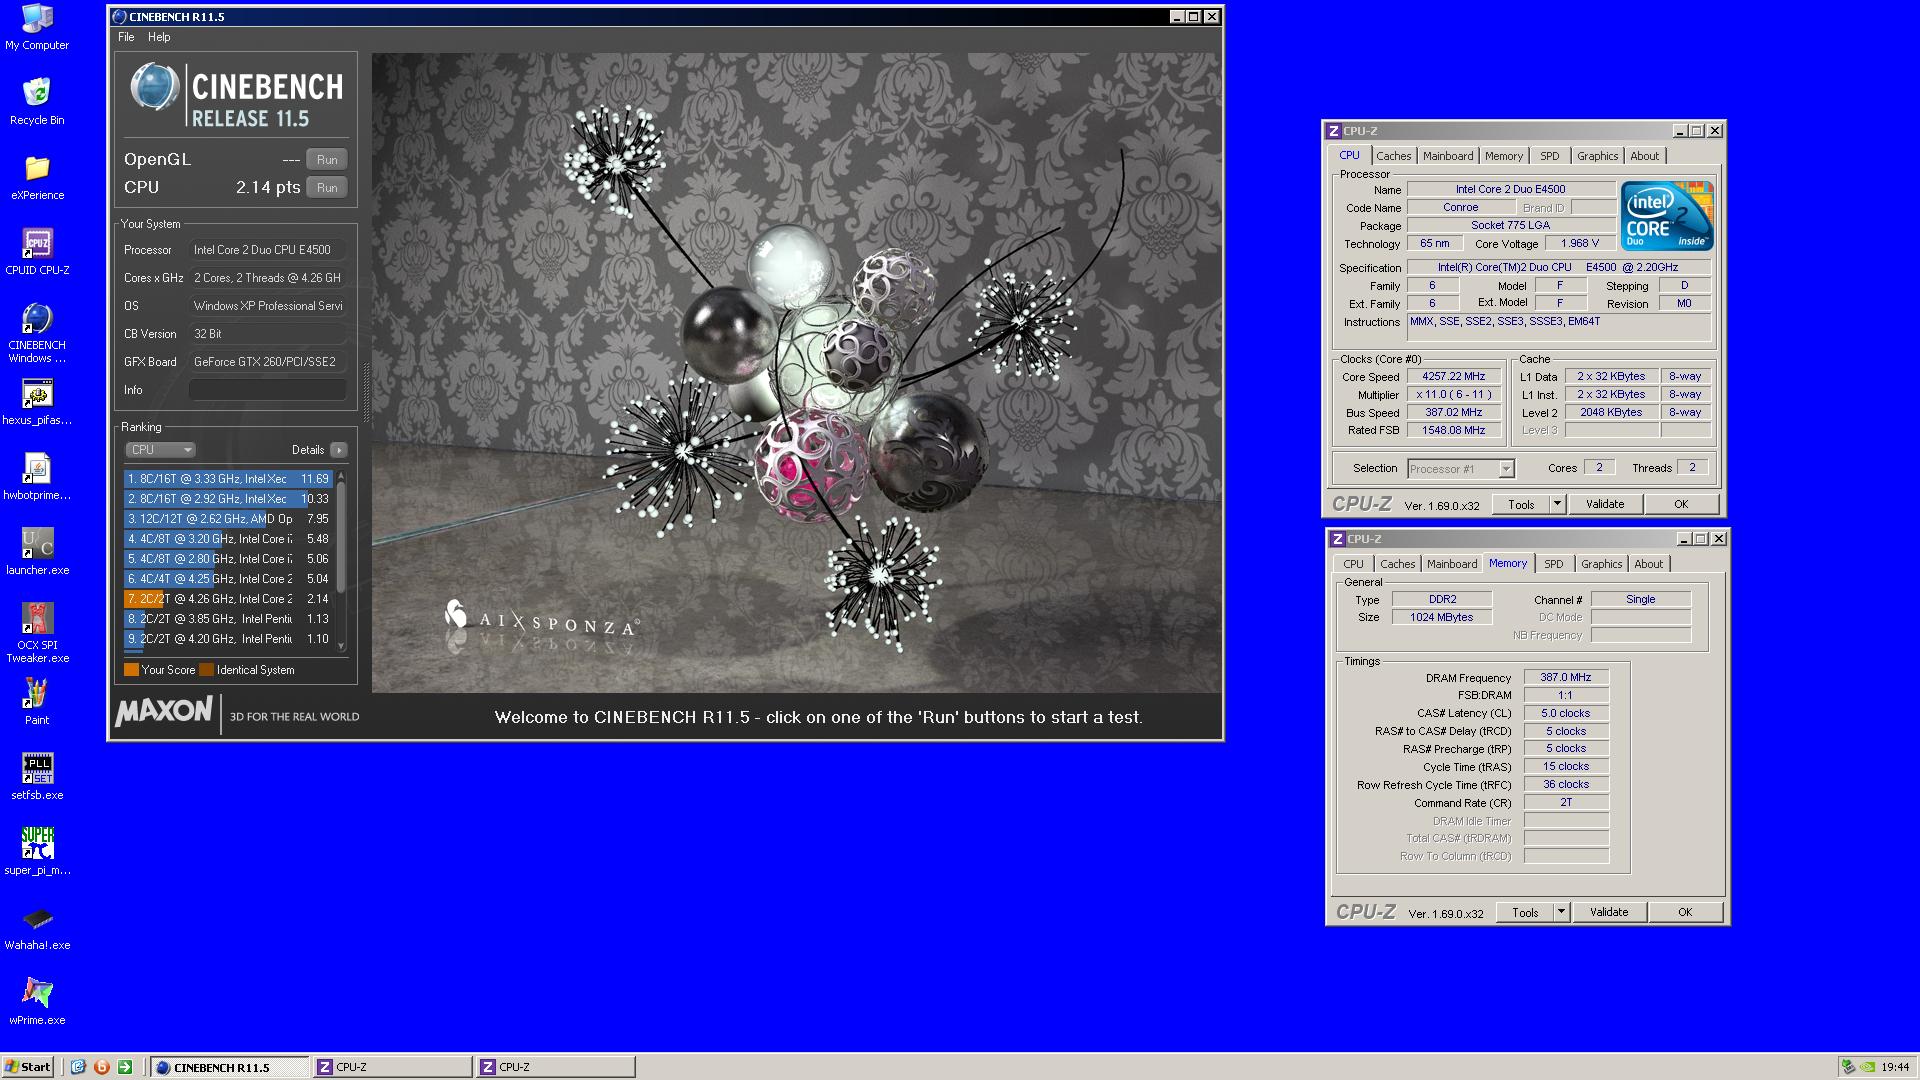Open Graphics tab in top CPU-Z window
The image size is (1920, 1080).
[1597, 156]
